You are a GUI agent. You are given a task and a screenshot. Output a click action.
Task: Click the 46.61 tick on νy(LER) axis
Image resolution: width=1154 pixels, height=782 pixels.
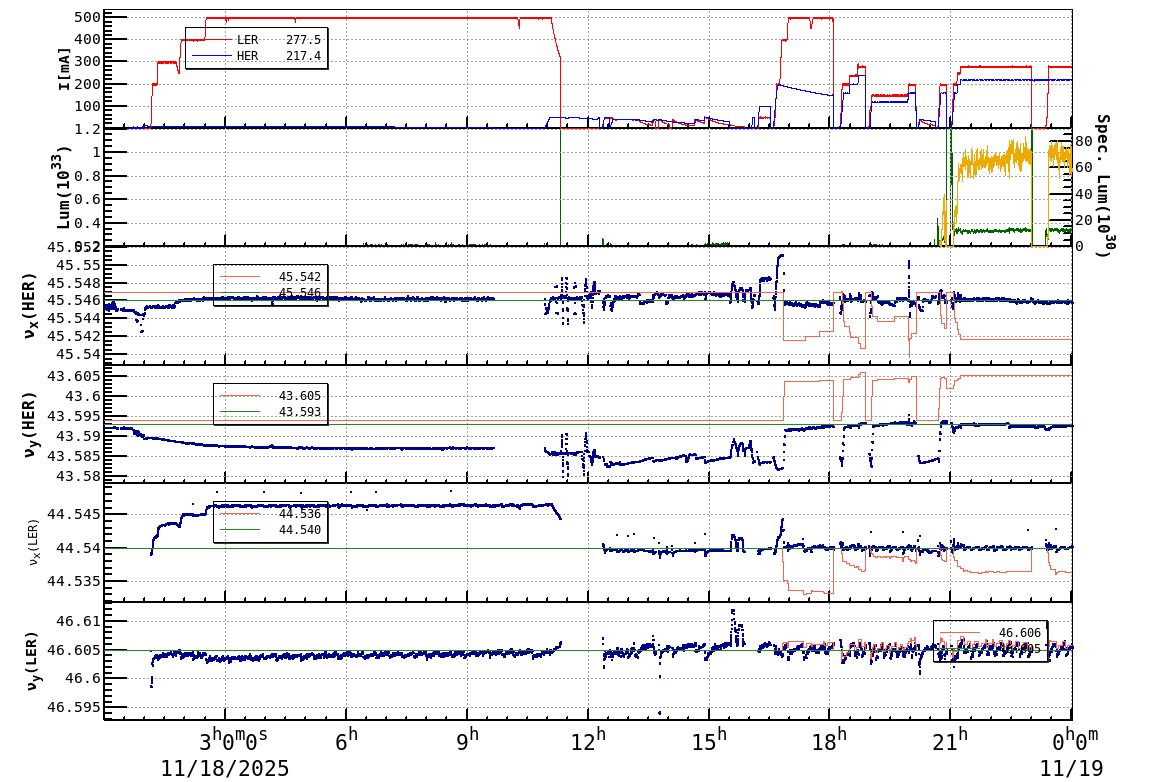(x=79, y=621)
